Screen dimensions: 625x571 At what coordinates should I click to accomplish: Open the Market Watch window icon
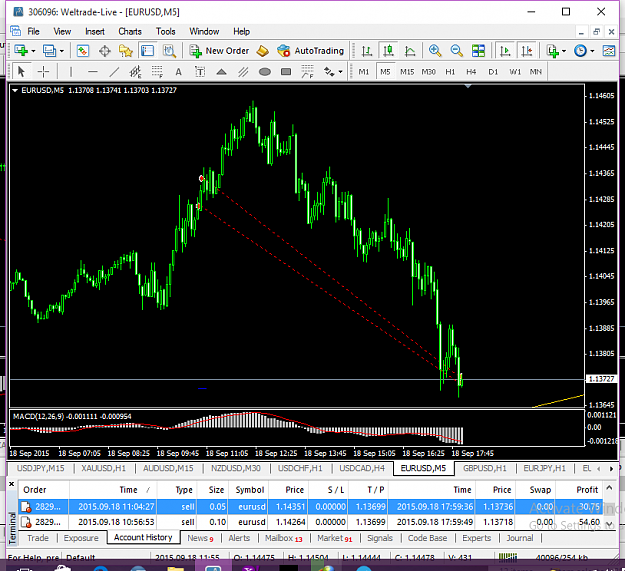(83, 51)
